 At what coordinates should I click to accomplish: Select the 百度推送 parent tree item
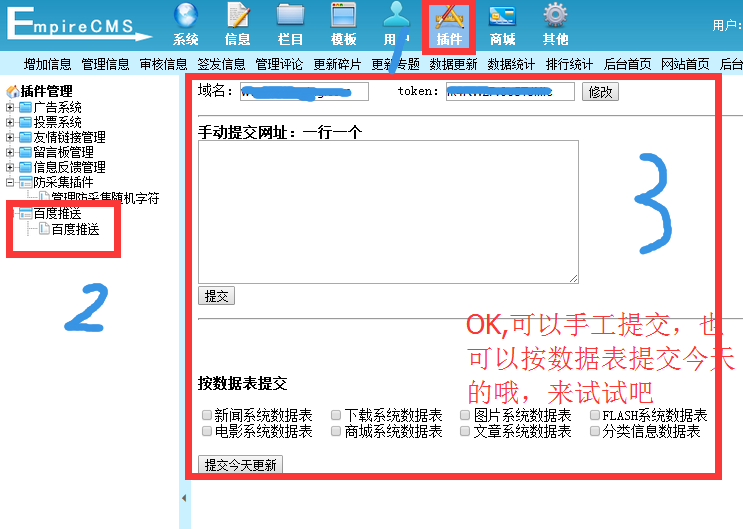coord(57,213)
